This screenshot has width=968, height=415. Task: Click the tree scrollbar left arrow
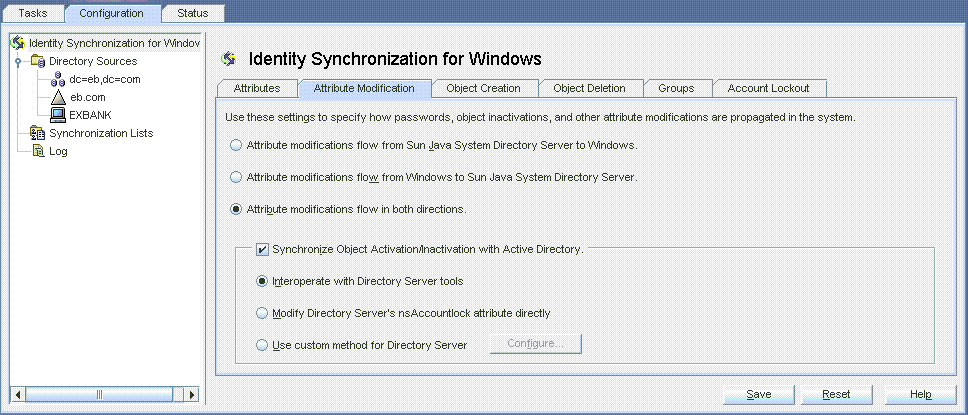19,394
